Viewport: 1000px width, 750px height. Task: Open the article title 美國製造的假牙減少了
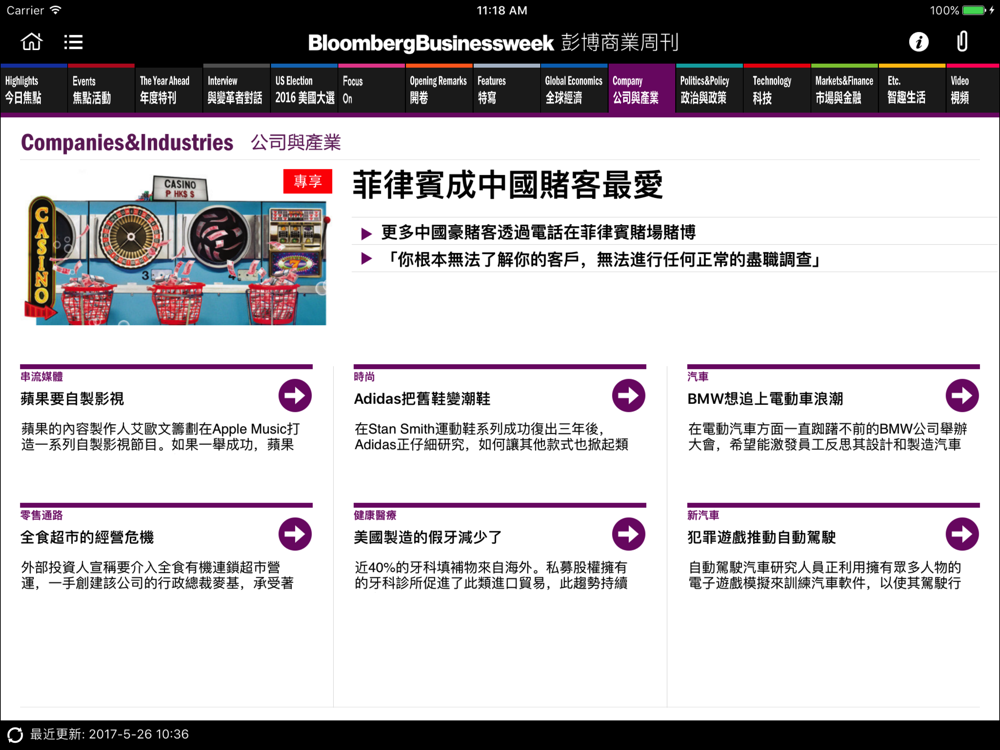(428, 537)
